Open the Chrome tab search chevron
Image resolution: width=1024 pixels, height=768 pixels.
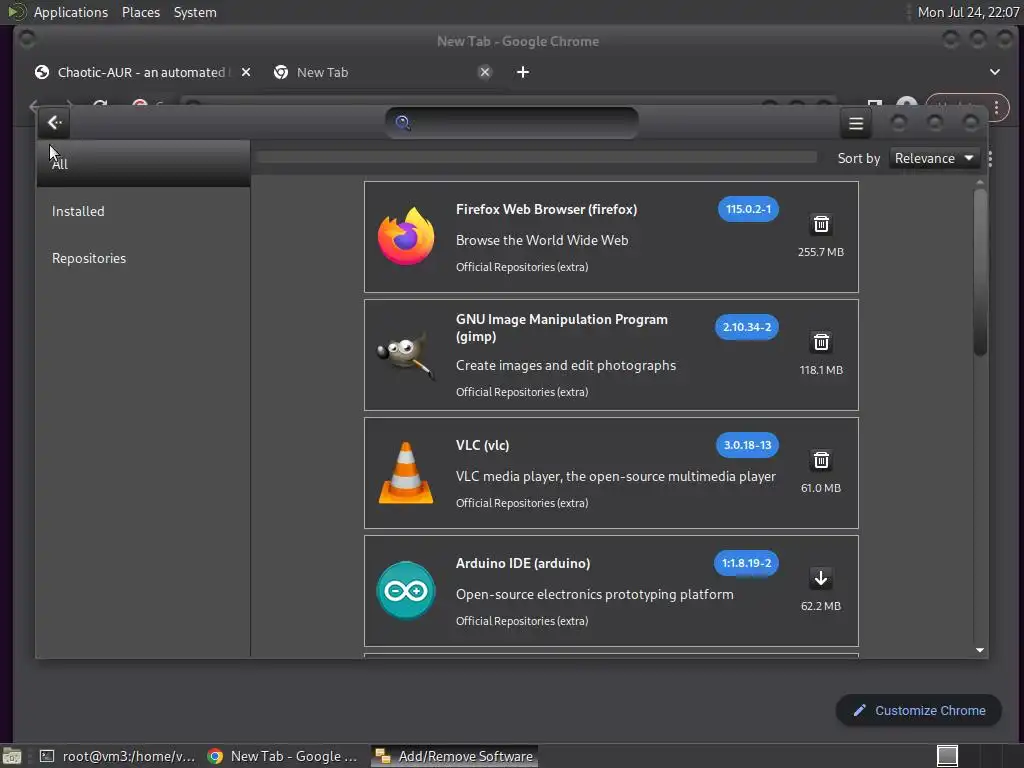coord(995,72)
